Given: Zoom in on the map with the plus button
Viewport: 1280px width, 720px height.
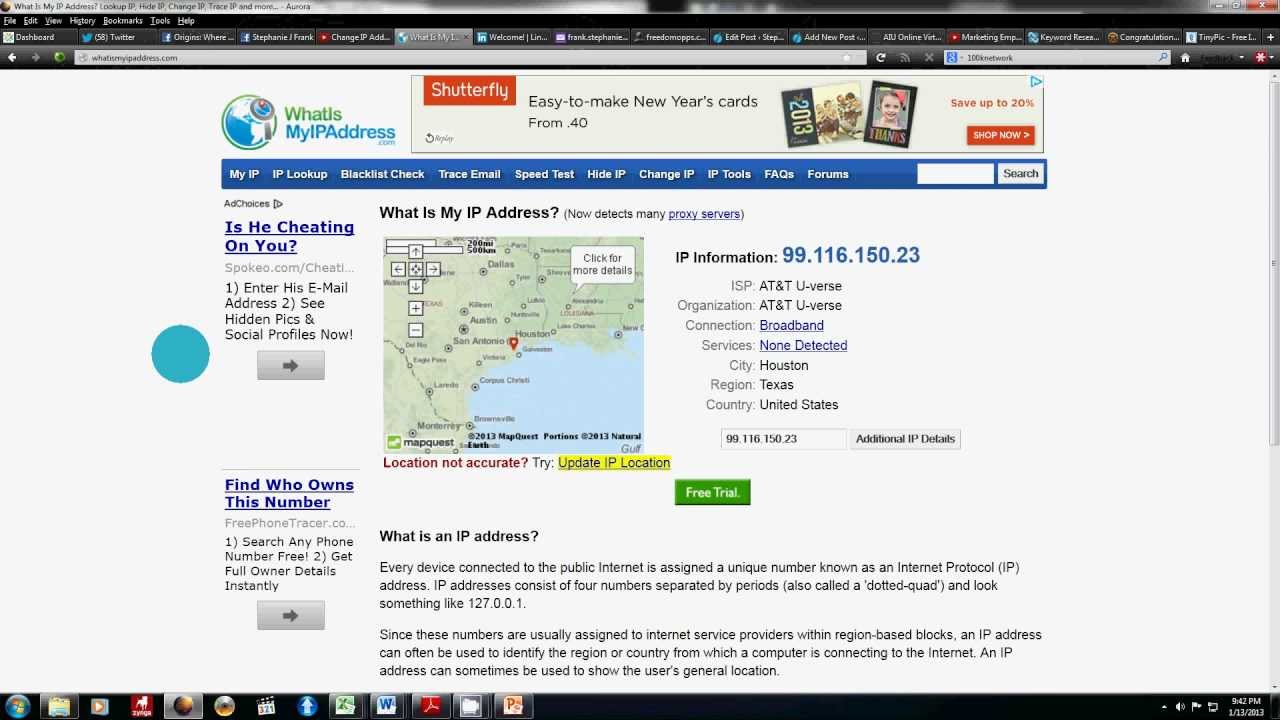Looking at the screenshot, I should coord(415,308).
